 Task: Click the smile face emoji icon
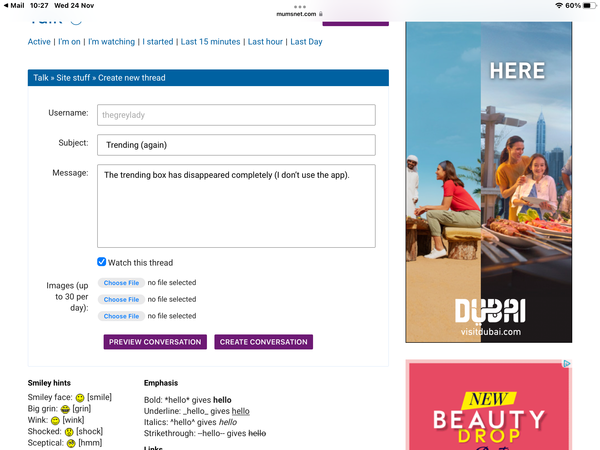pyautogui.click(x=80, y=398)
